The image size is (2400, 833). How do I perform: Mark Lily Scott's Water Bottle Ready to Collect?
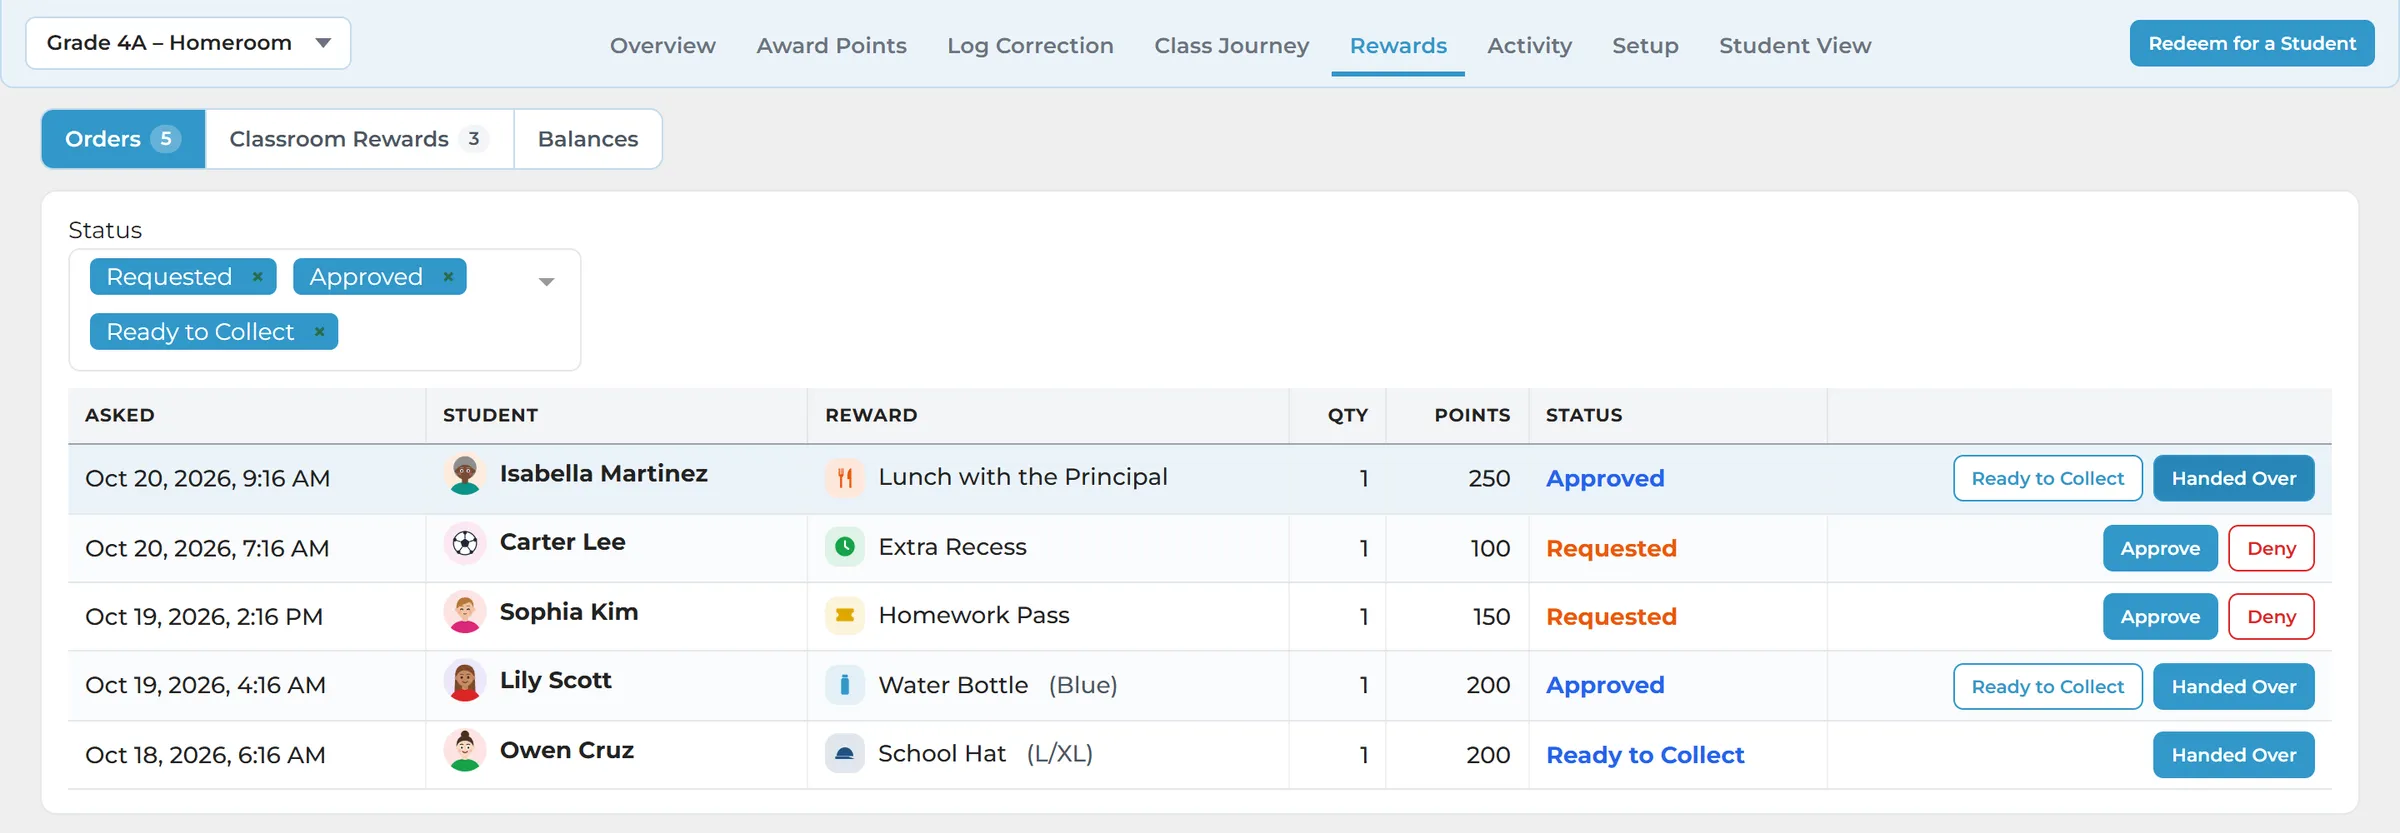[2048, 686]
